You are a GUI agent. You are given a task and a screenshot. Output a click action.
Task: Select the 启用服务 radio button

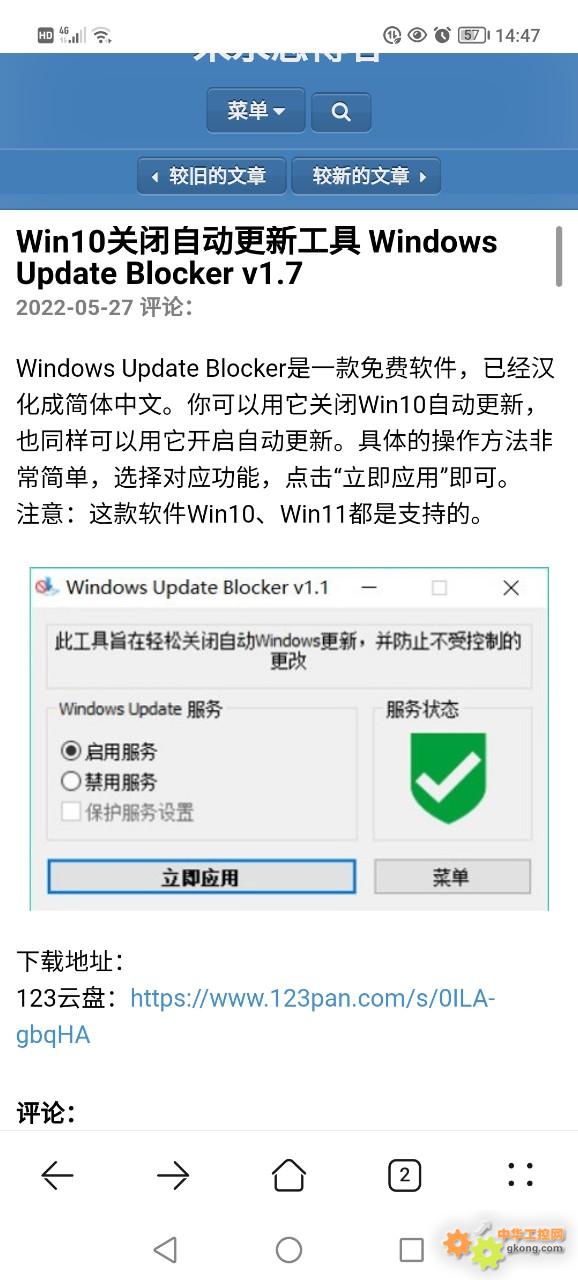pyautogui.click(x=71, y=751)
